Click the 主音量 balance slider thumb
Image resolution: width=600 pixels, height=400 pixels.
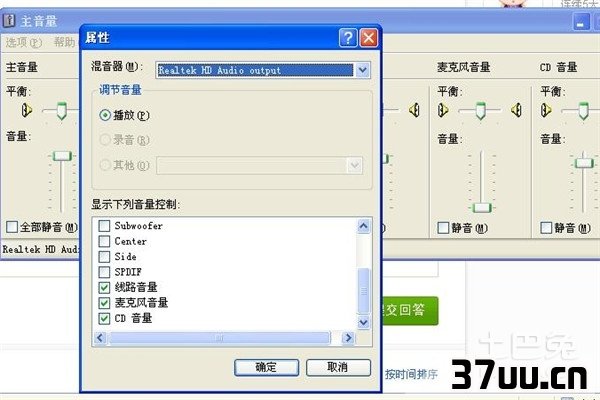tap(61, 111)
